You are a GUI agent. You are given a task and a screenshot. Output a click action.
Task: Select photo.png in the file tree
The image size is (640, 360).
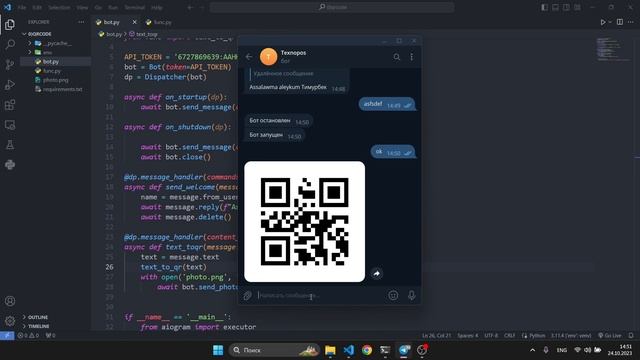pyautogui.click(x=56, y=80)
